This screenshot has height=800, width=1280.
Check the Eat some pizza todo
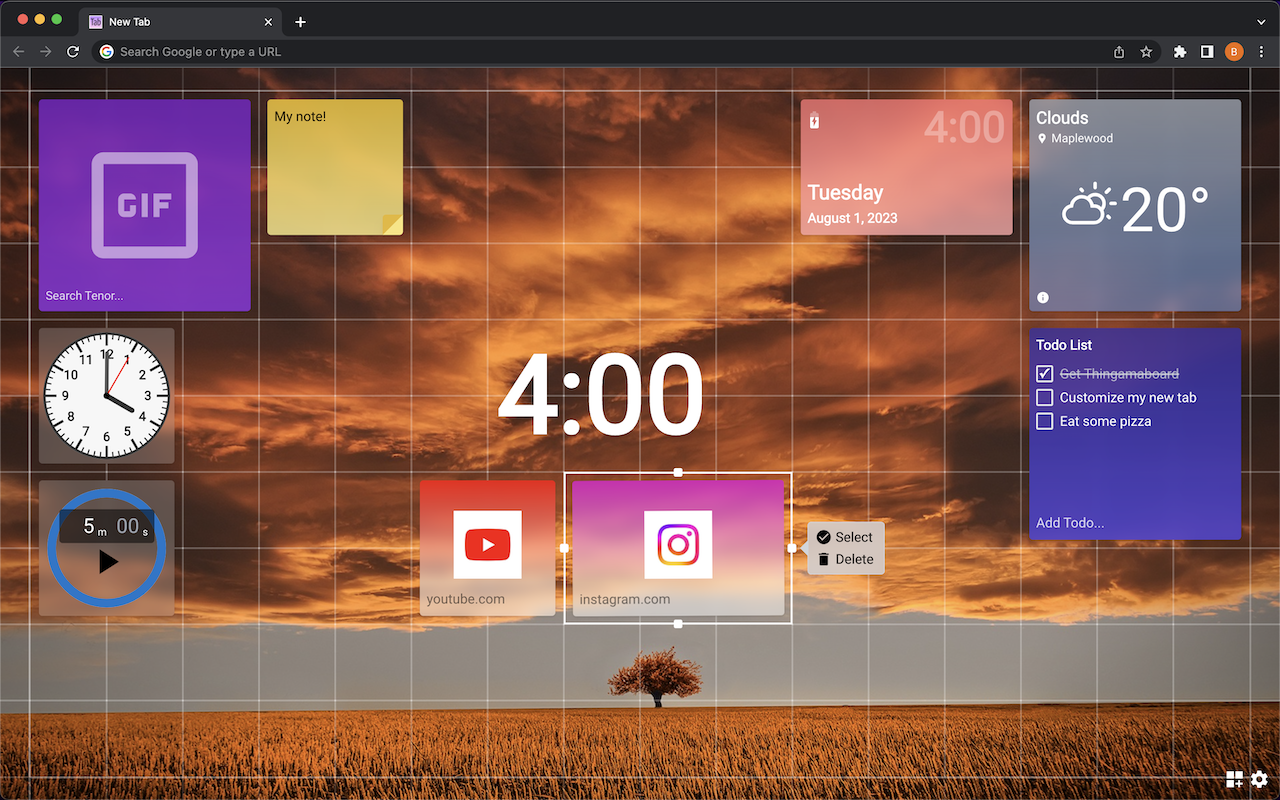coord(1045,422)
